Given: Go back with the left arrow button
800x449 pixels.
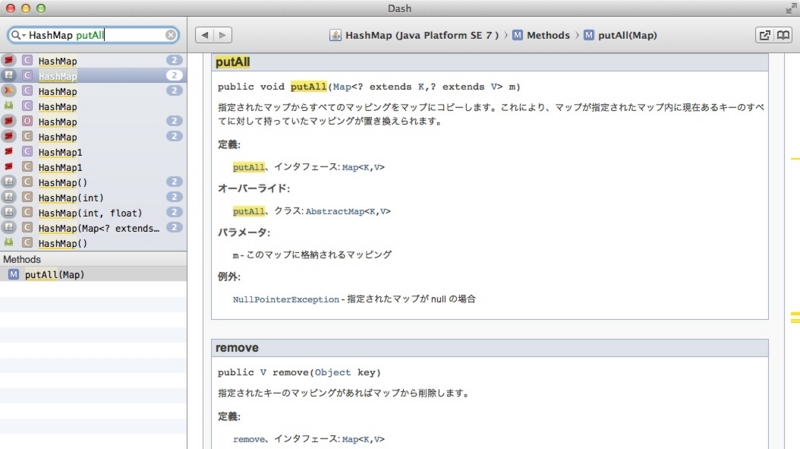Looking at the screenshot, I should tap(205, 35).
